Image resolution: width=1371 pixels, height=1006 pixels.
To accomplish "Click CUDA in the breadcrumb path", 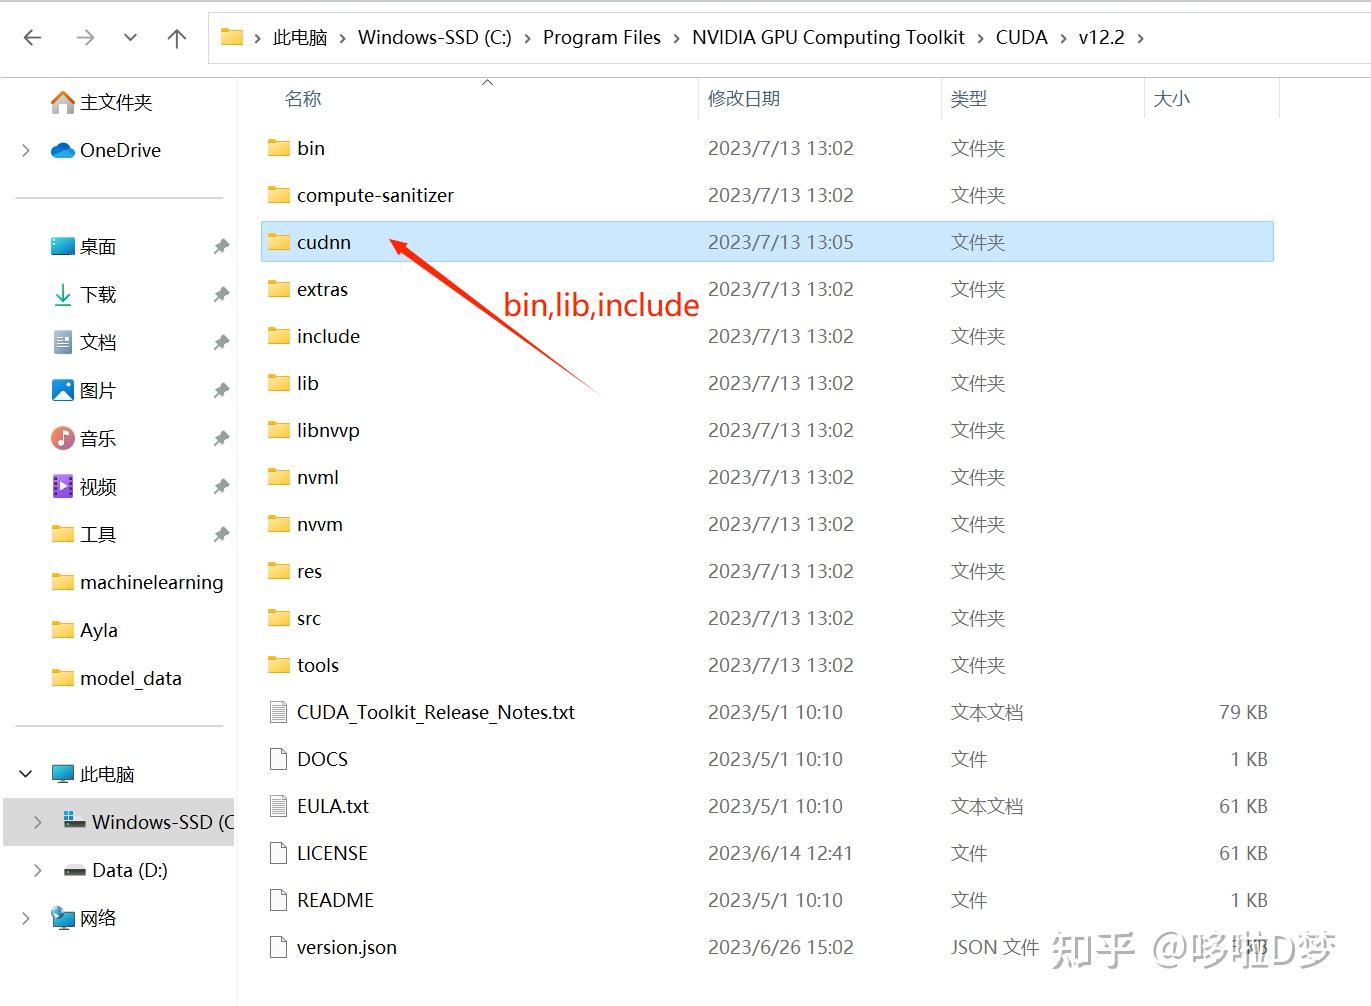I will [x=1021, y=37].
